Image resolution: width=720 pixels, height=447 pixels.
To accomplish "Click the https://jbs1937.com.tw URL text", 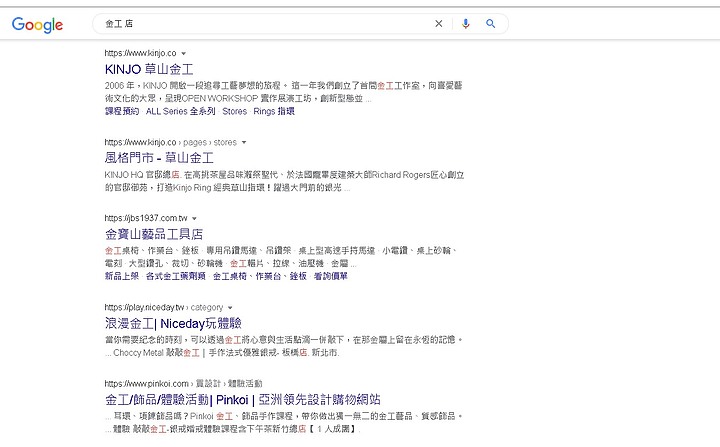I will [x=146, y=218].
